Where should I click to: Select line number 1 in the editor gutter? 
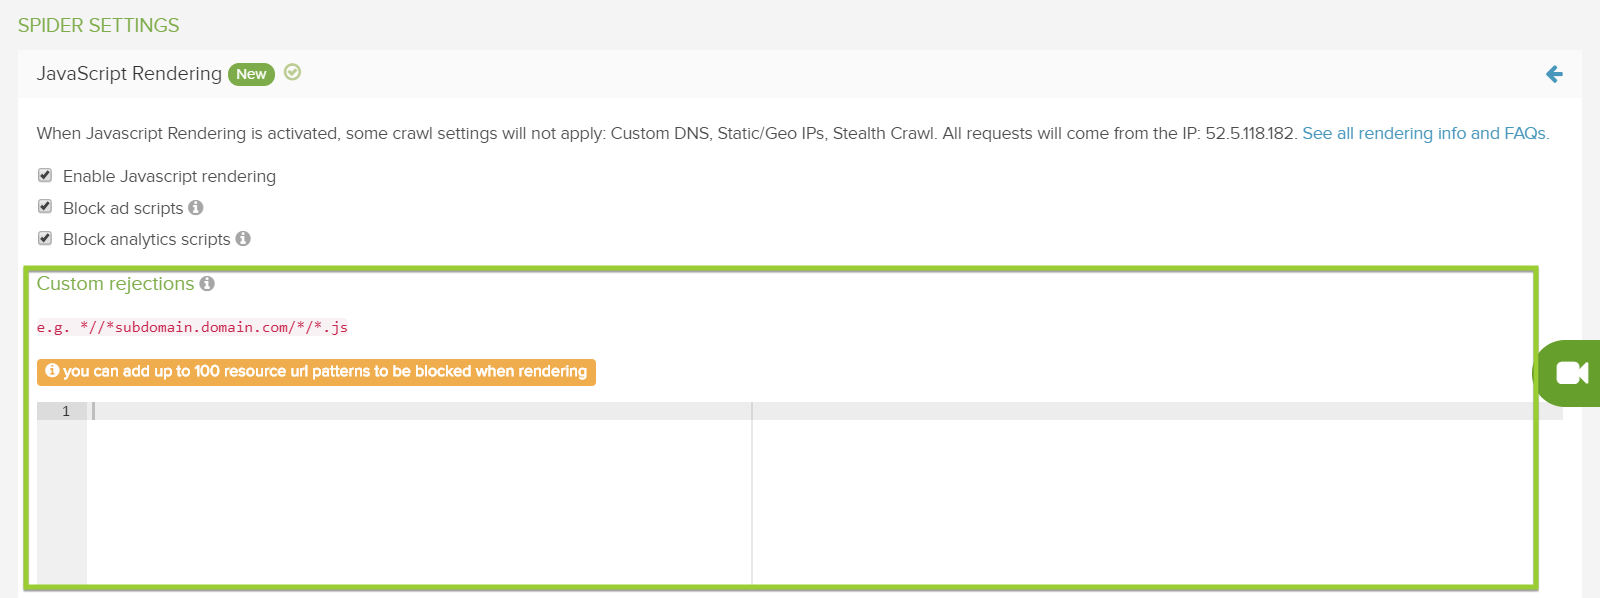tap(66, 411)
